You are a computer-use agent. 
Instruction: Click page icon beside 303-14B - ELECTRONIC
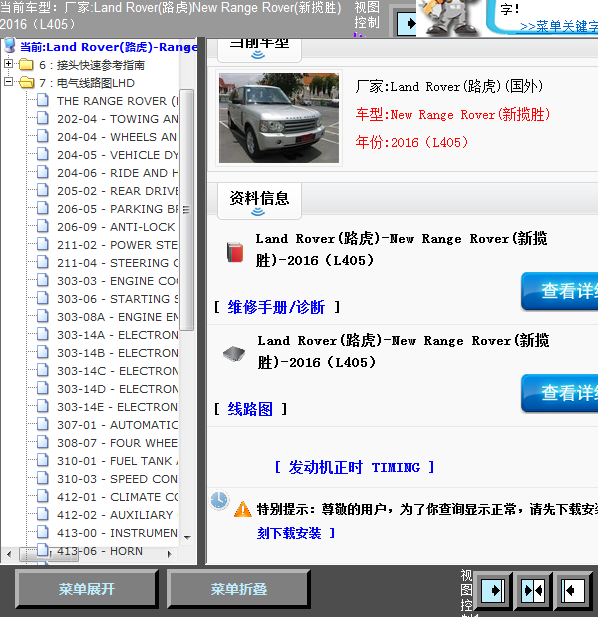tap(43, 352)
